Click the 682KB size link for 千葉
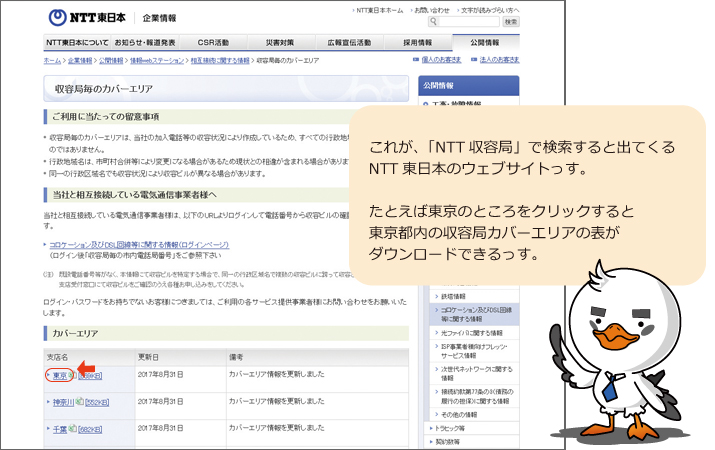This screenshot has height=450, width=715. (x=90, y=429)
